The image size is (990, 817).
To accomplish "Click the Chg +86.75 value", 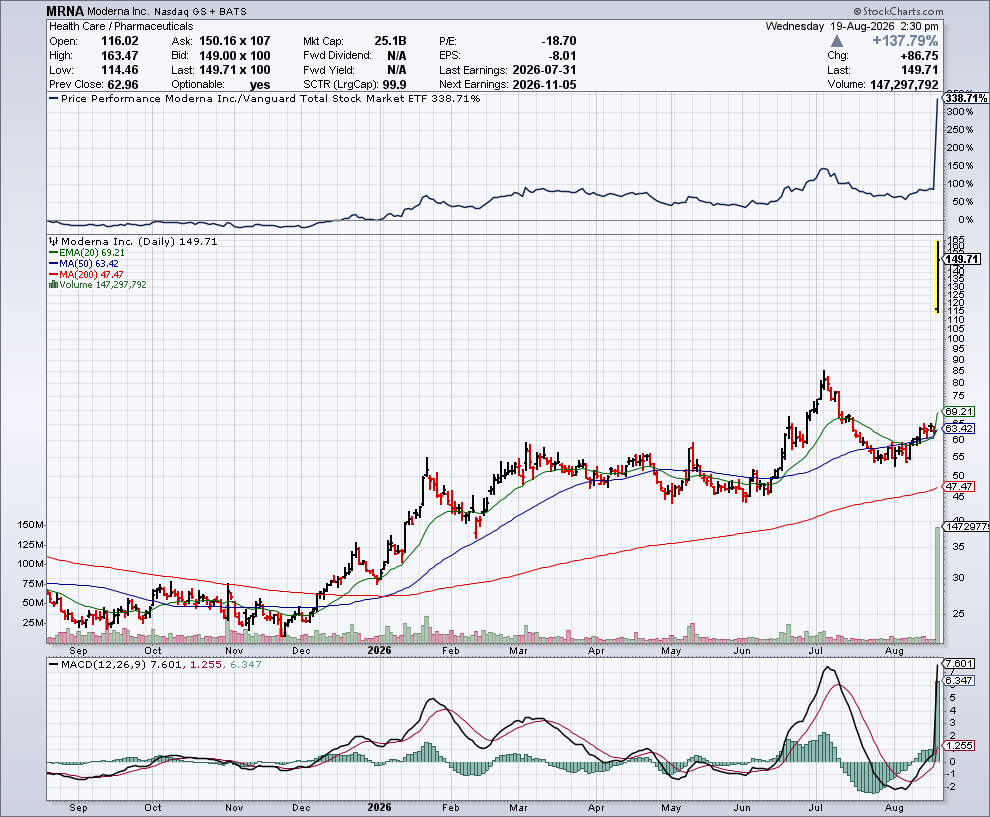I will point(919,56).
